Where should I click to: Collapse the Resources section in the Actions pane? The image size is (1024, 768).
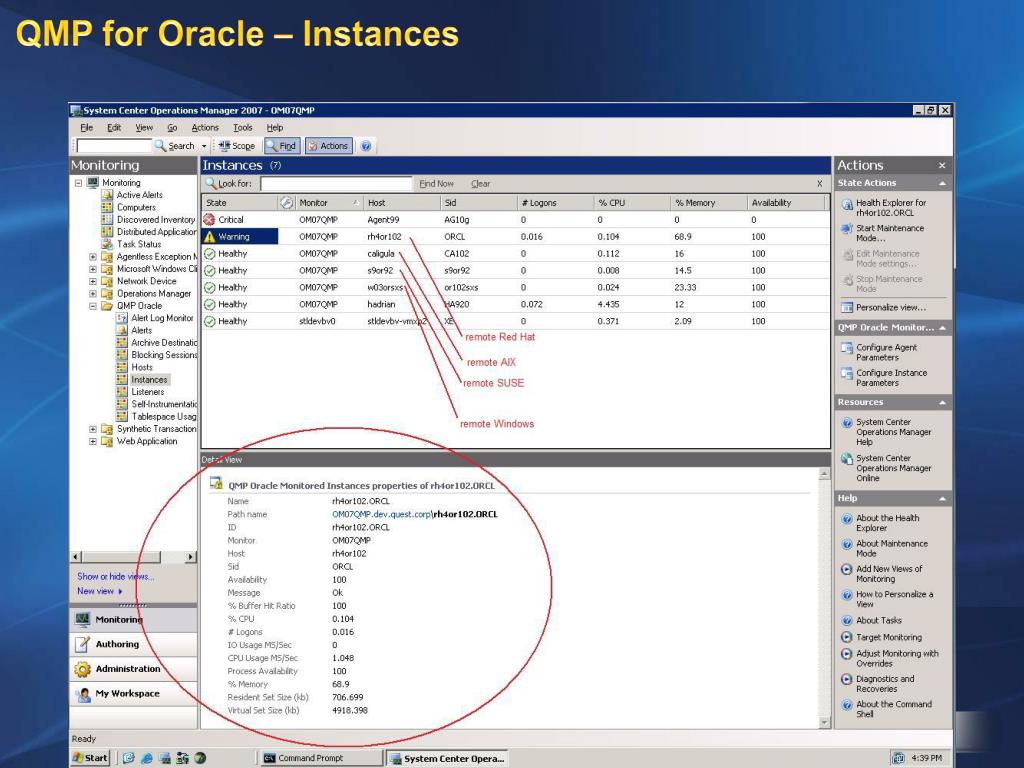pos(942,402)
